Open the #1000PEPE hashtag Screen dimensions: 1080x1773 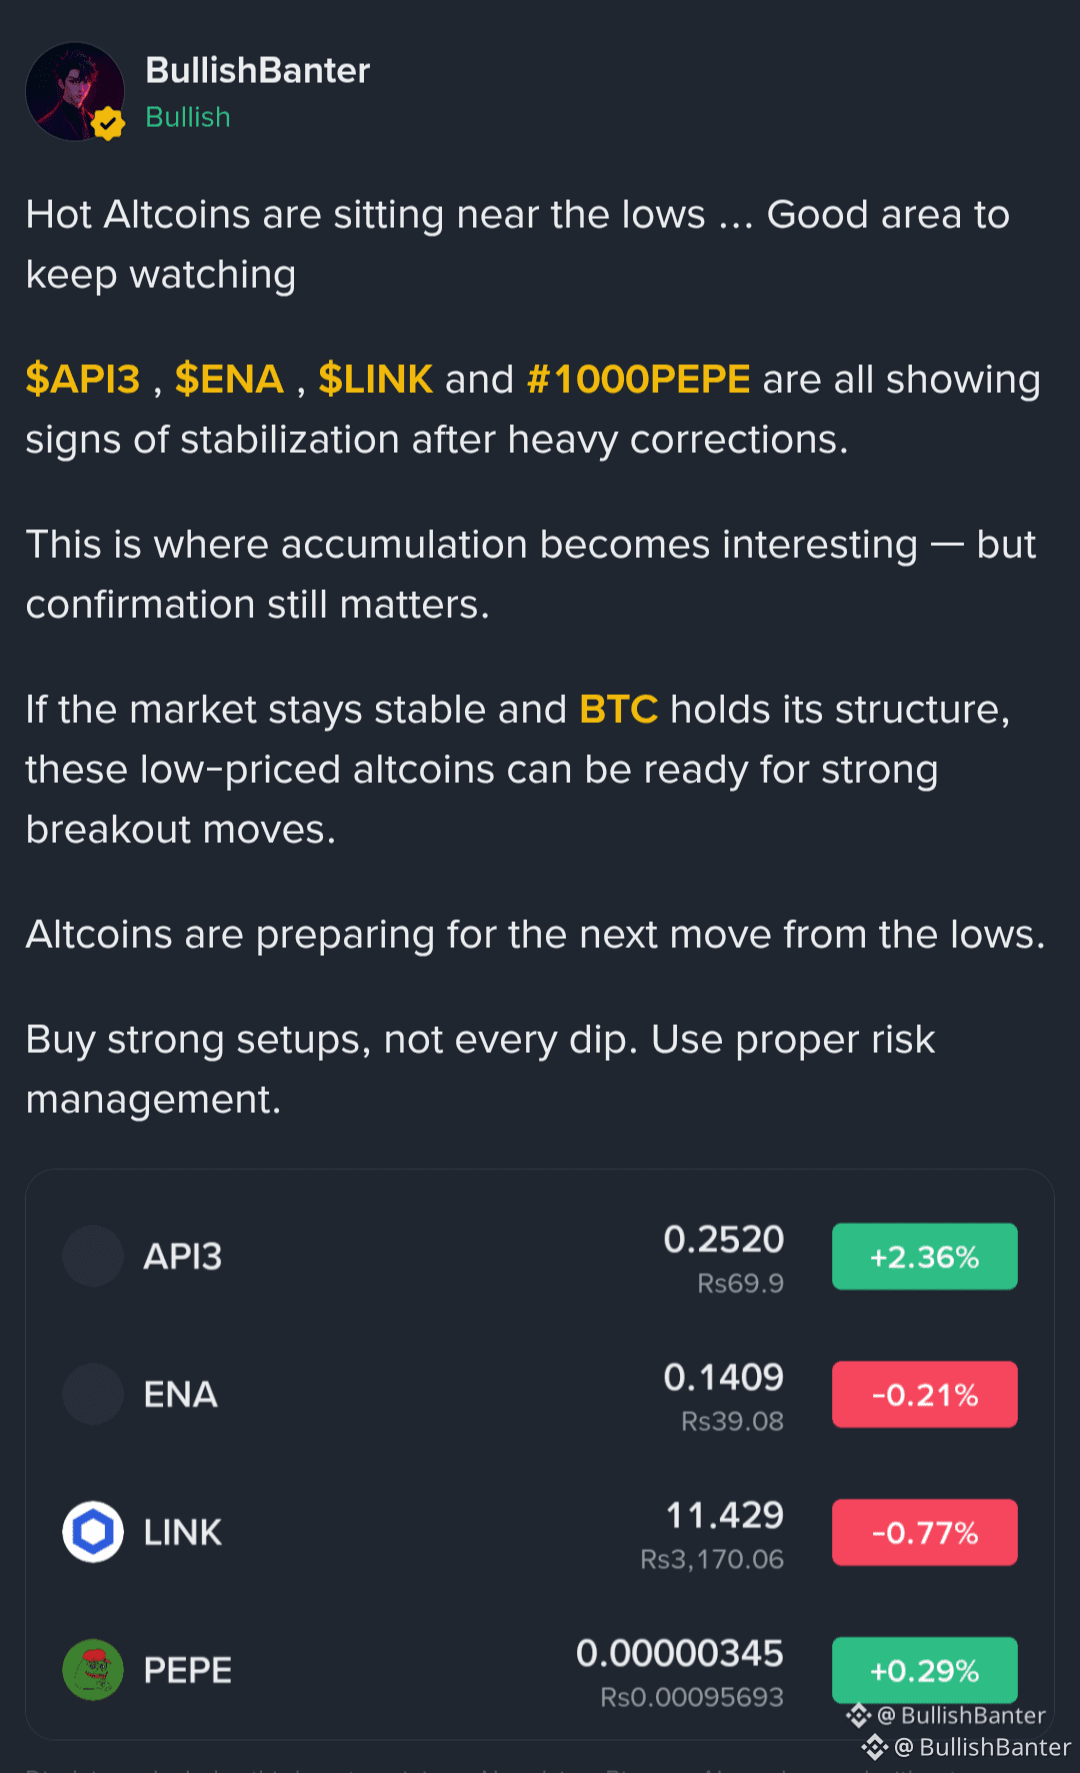tap(638, 380)
